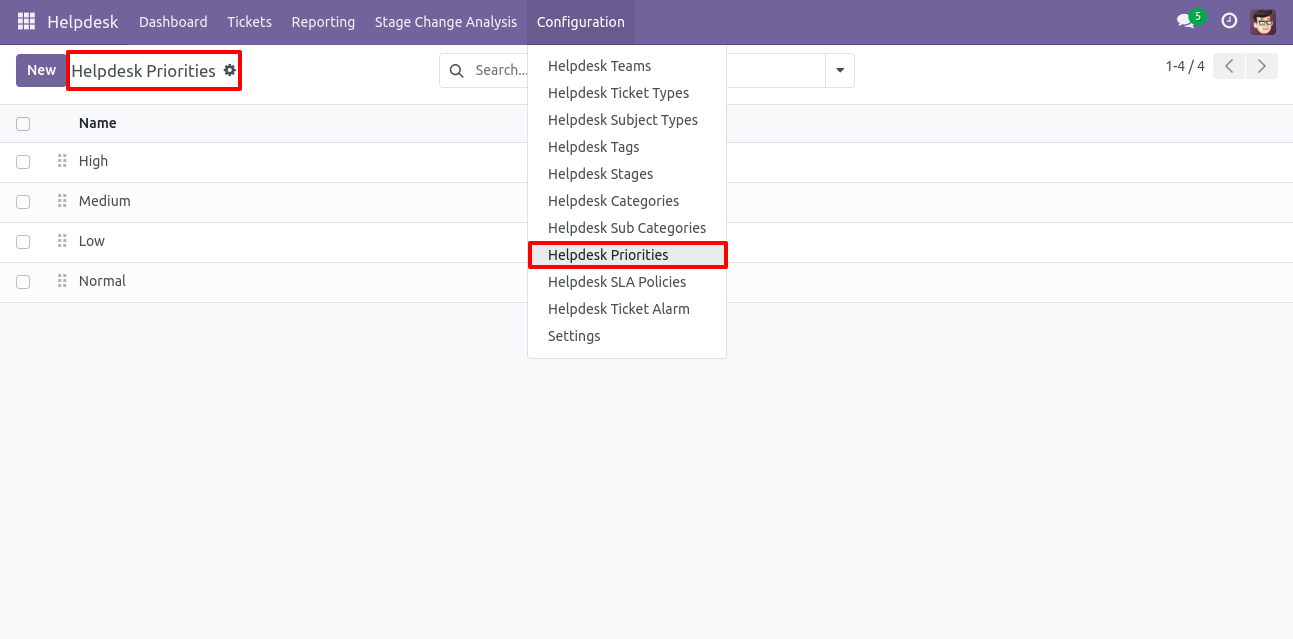Sort by the Name column header

point(98,123)
